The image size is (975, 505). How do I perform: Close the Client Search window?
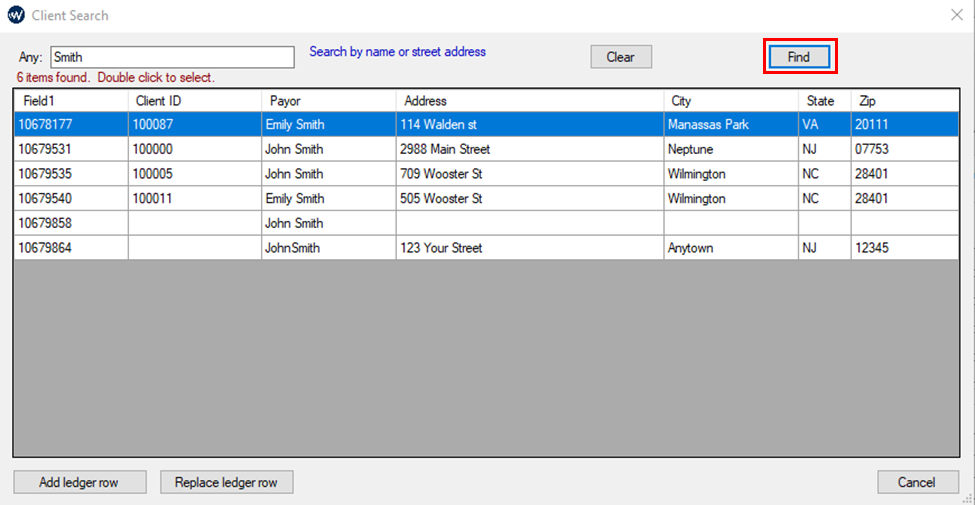[955, 15]
